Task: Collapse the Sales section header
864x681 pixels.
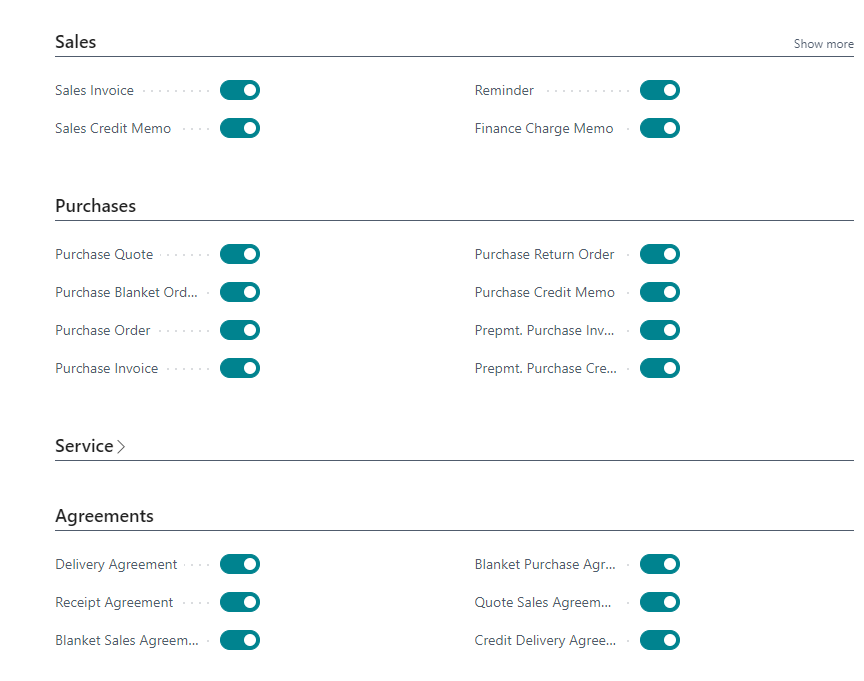Action: tap(76, 42)
